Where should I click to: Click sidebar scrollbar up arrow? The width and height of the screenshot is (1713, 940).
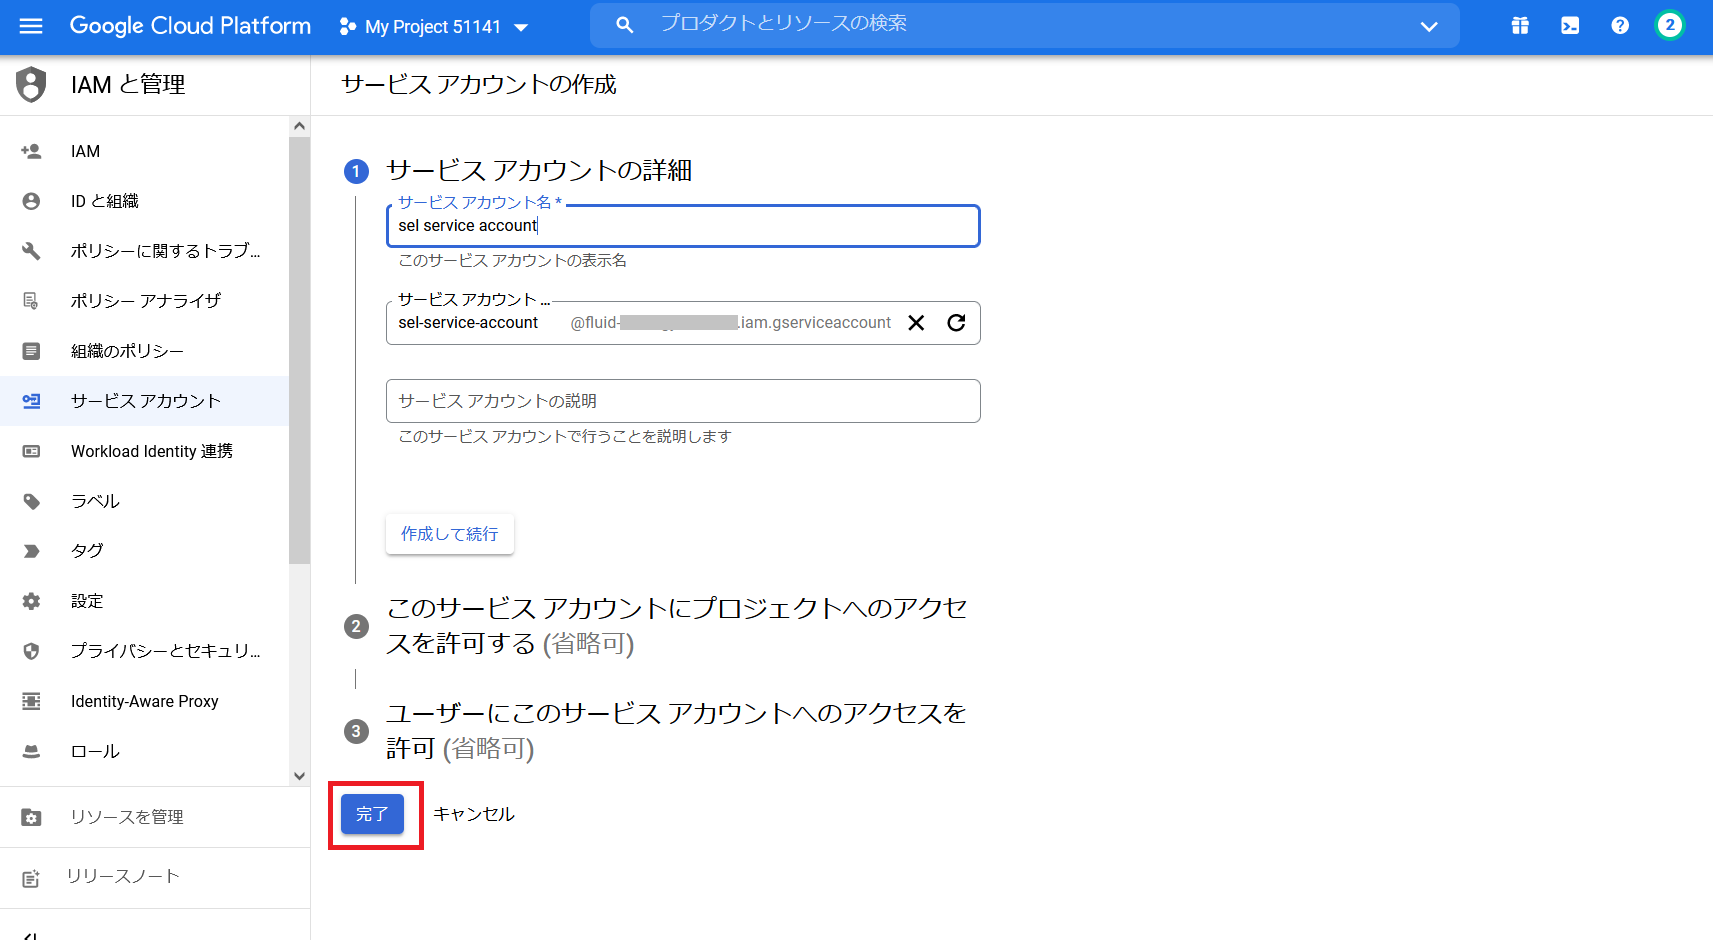click(x=299, y=126)
